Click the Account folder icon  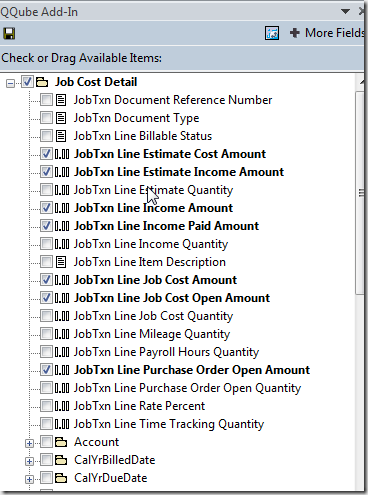(61, 442)
